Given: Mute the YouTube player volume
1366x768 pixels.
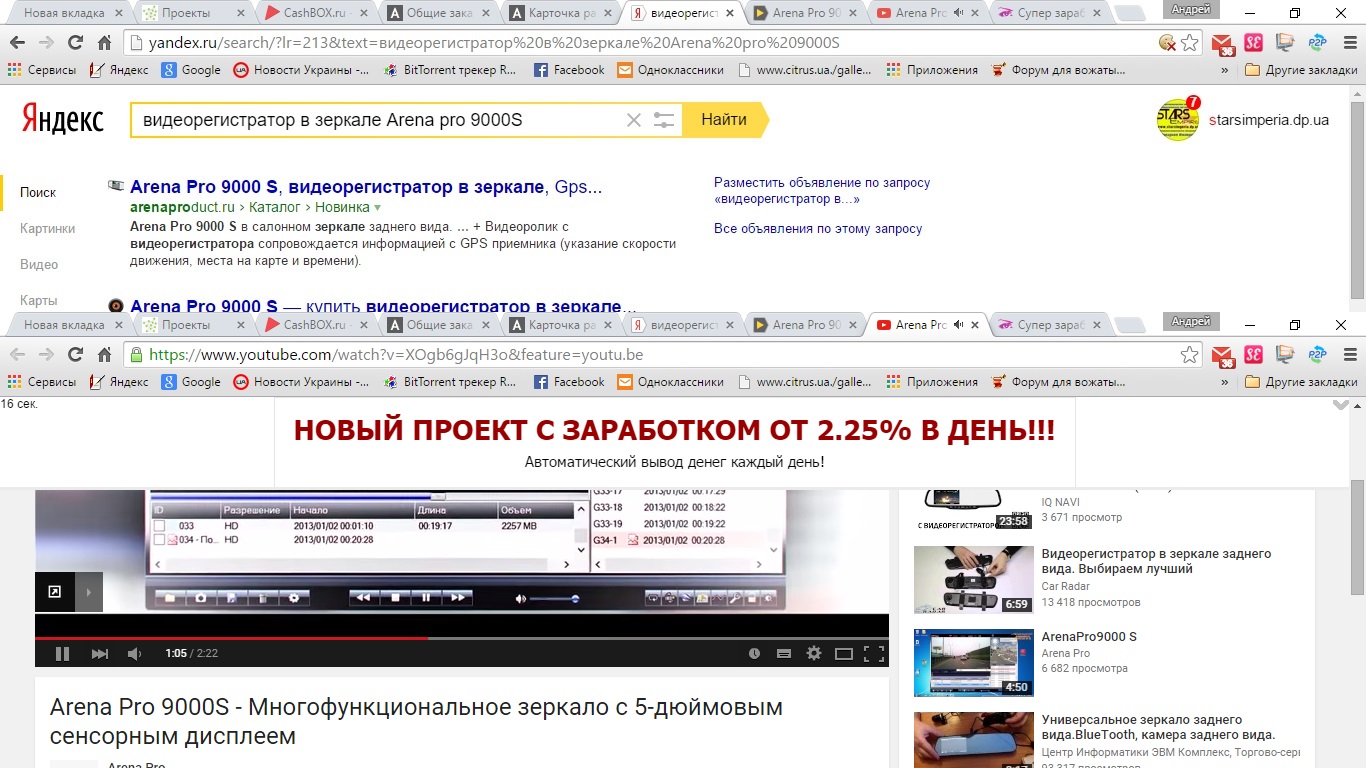Looking at the screenshot, I should click(x=134, y=654).
